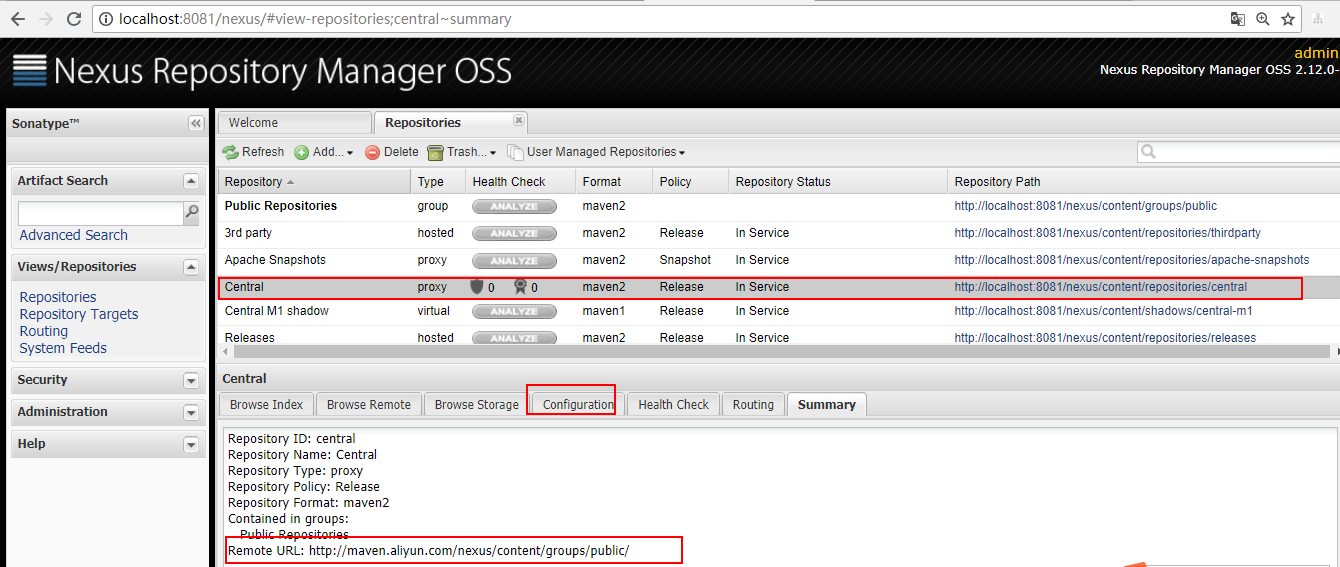Viewport: 1340px width, 567px height.
Task: Open Advanced Search link
Action: pyautogui.click(x=74, y=235)
